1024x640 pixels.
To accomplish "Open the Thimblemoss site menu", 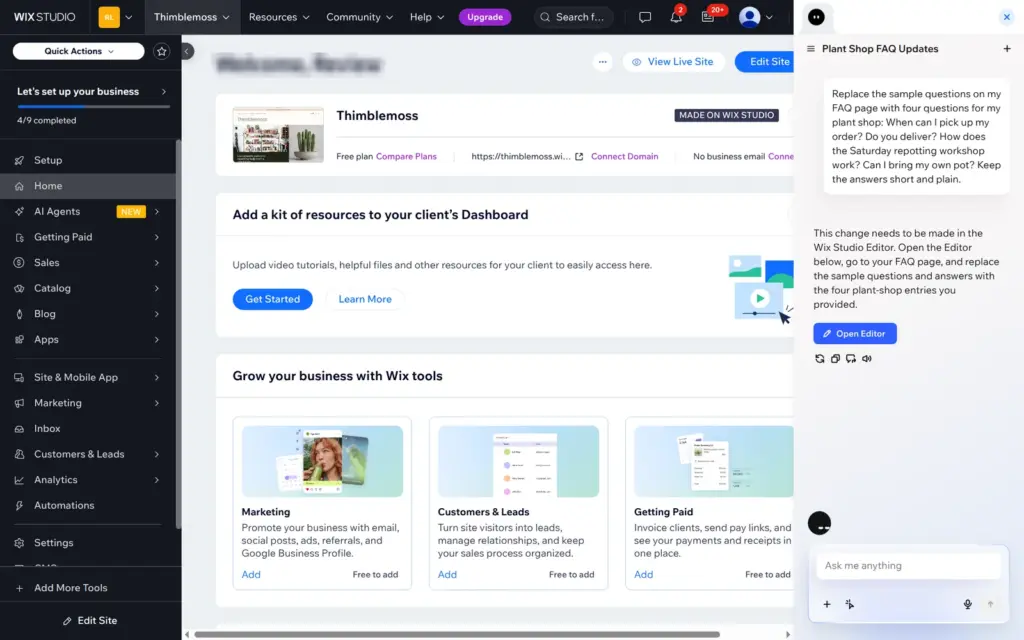I will click(191, 17).
